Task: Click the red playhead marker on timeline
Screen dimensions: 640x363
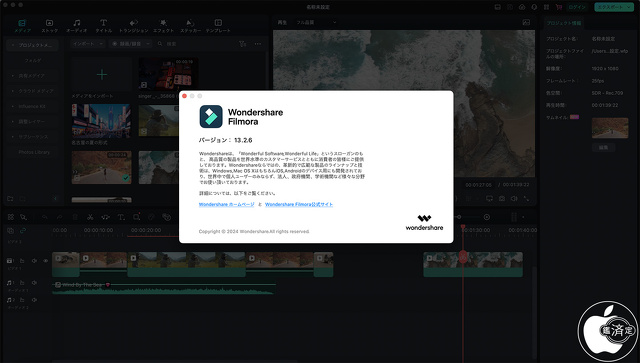Action: [463, 227]
